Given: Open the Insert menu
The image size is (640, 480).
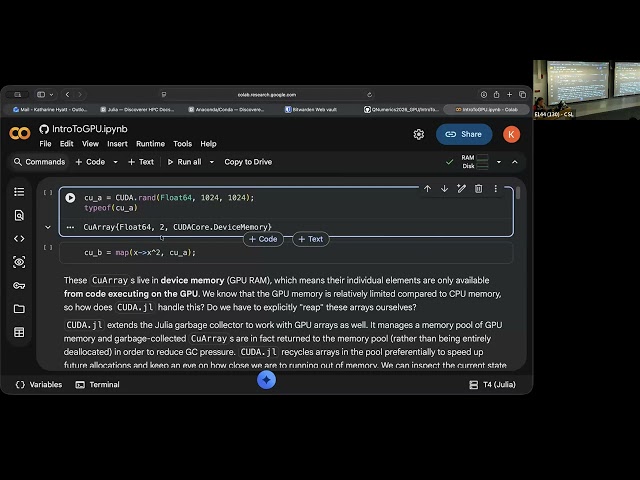Looking at the screenshot, I should [x=117, y=144].
